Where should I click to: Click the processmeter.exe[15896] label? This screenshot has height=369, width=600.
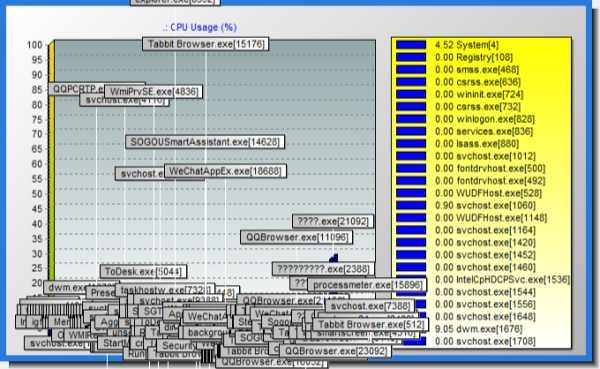pos(367,285)
